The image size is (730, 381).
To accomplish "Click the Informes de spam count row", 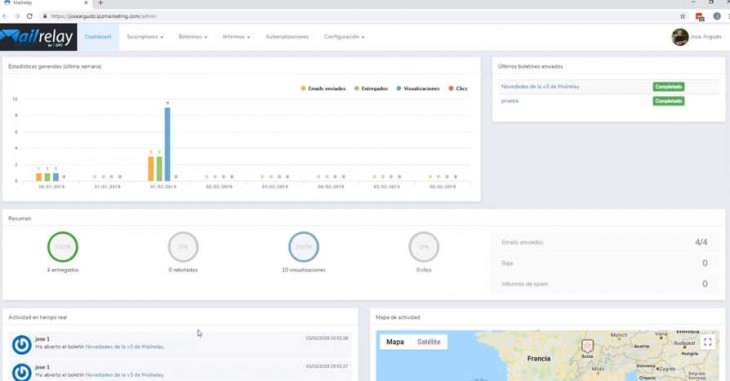I will pyautogui.click(x=605, y=284).
